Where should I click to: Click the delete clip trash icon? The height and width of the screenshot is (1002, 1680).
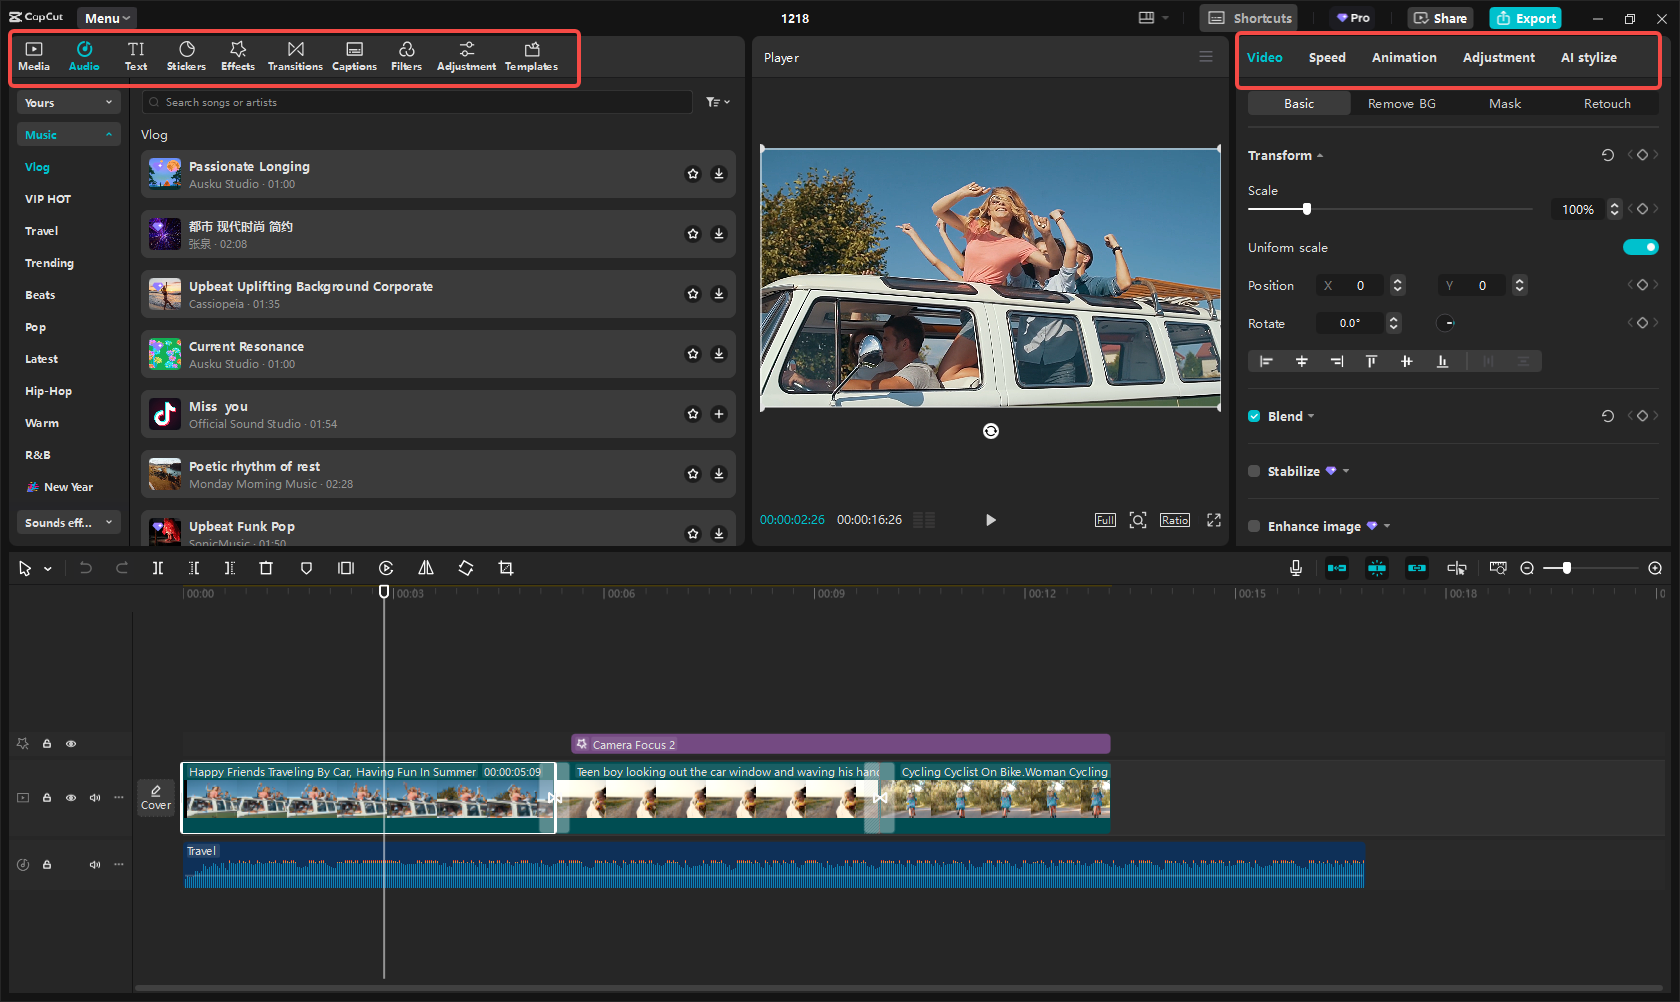266,568
